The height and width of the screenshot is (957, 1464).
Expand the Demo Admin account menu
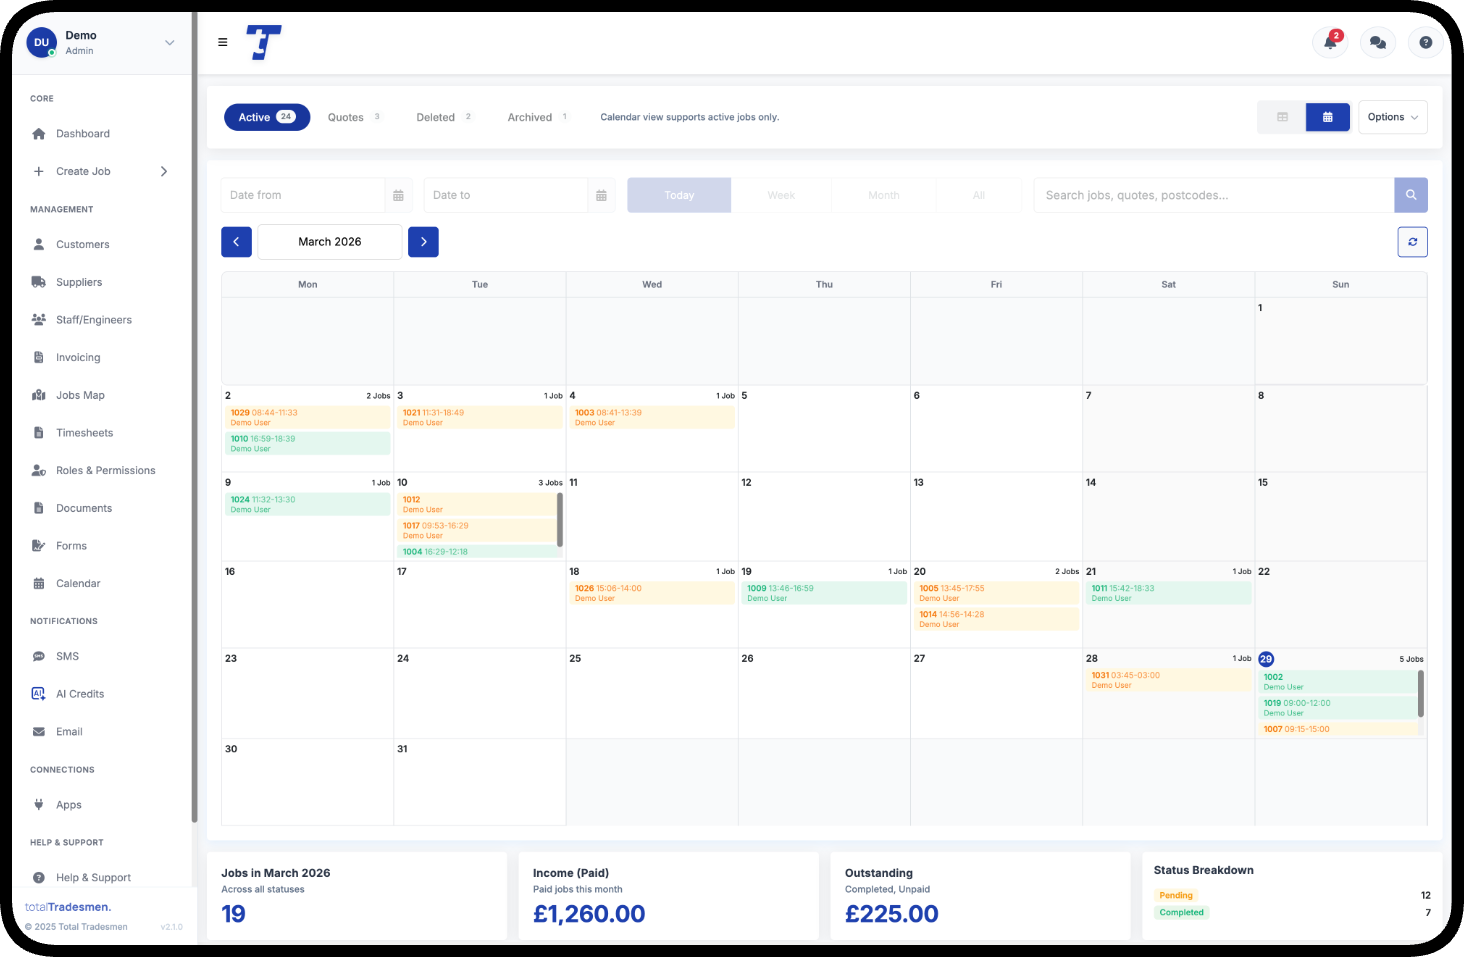point(169,42)
